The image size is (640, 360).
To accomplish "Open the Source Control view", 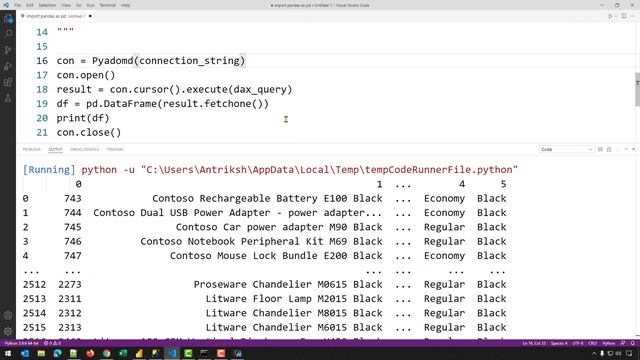I will click(x=8, y=50).
